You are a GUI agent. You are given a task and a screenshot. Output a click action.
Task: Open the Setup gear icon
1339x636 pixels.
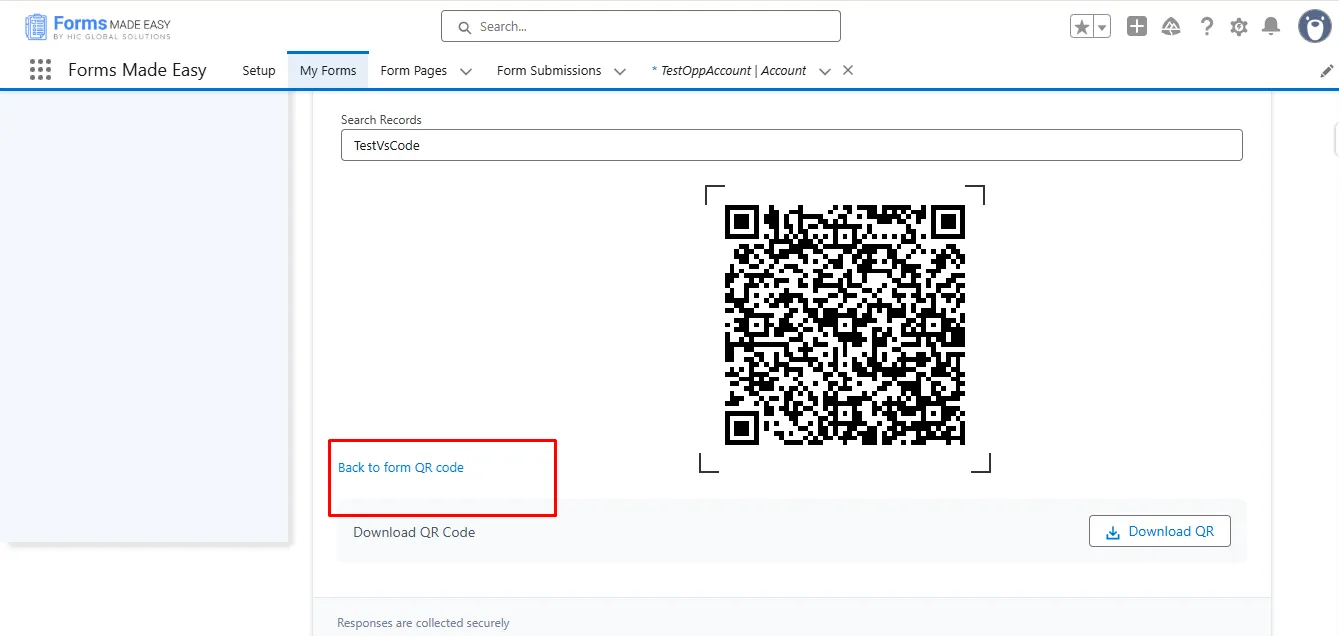tap(1239, 27)
